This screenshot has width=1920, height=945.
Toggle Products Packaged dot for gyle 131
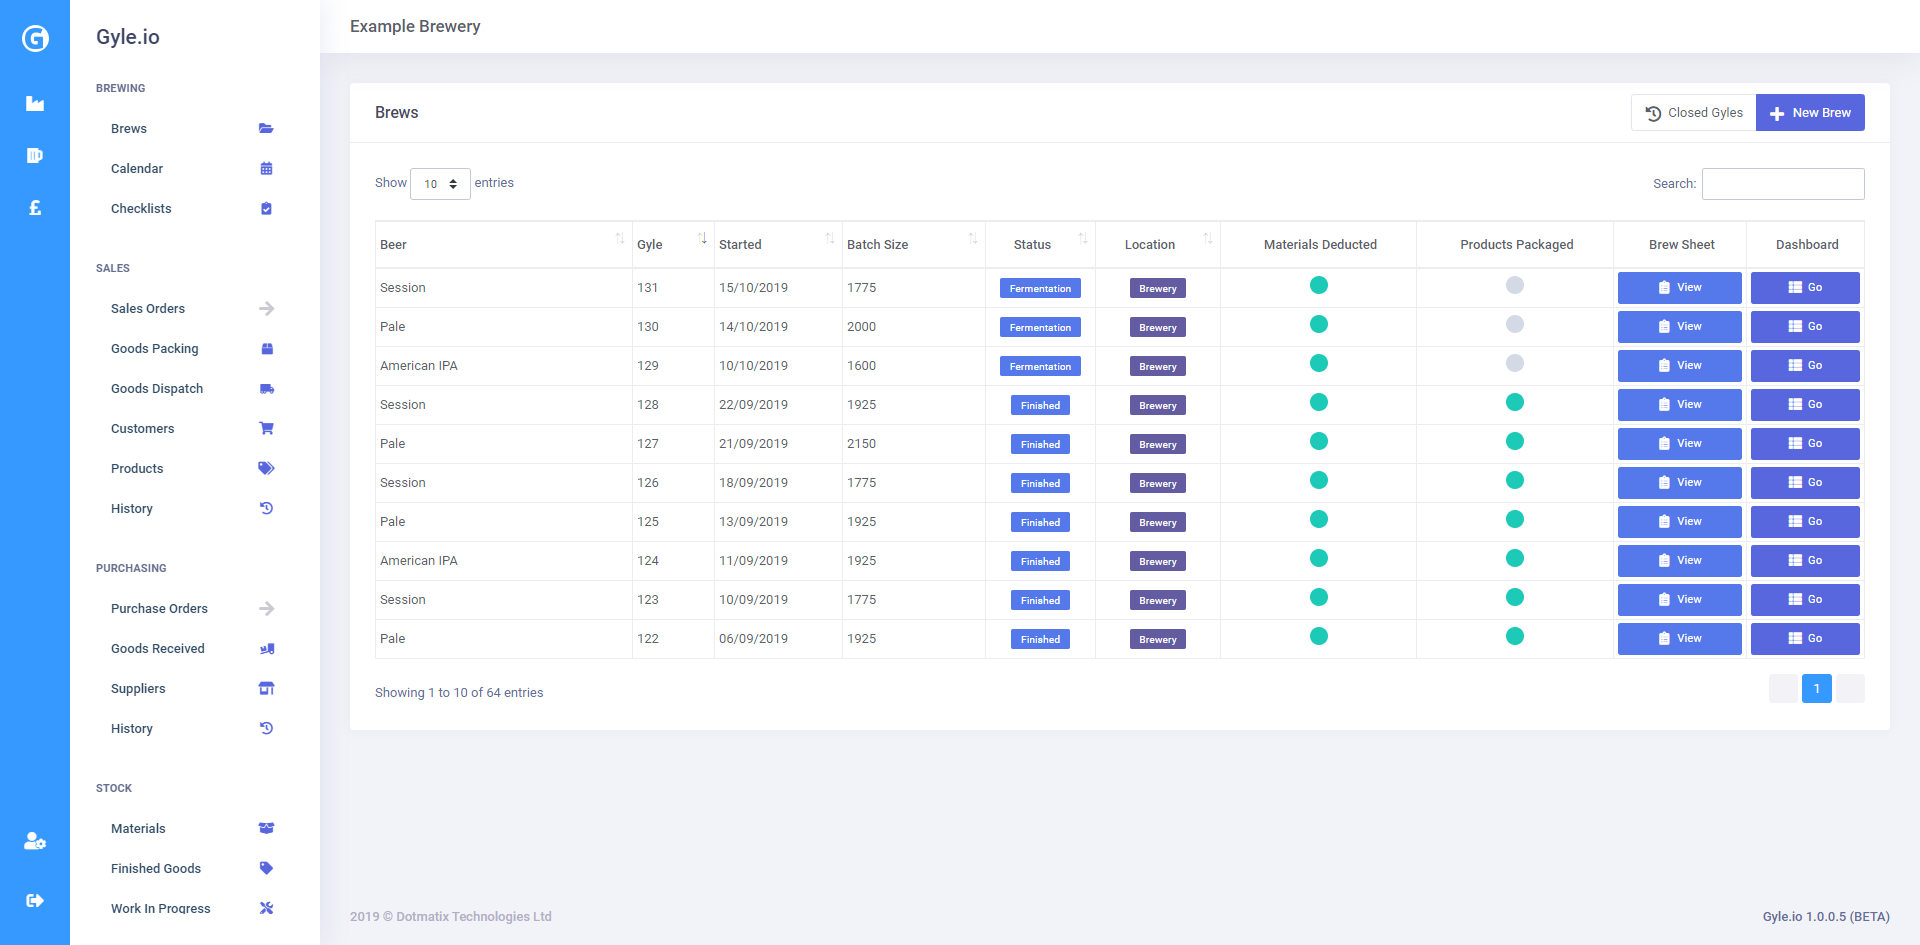pyautogui.click(x=1515, y=286)
